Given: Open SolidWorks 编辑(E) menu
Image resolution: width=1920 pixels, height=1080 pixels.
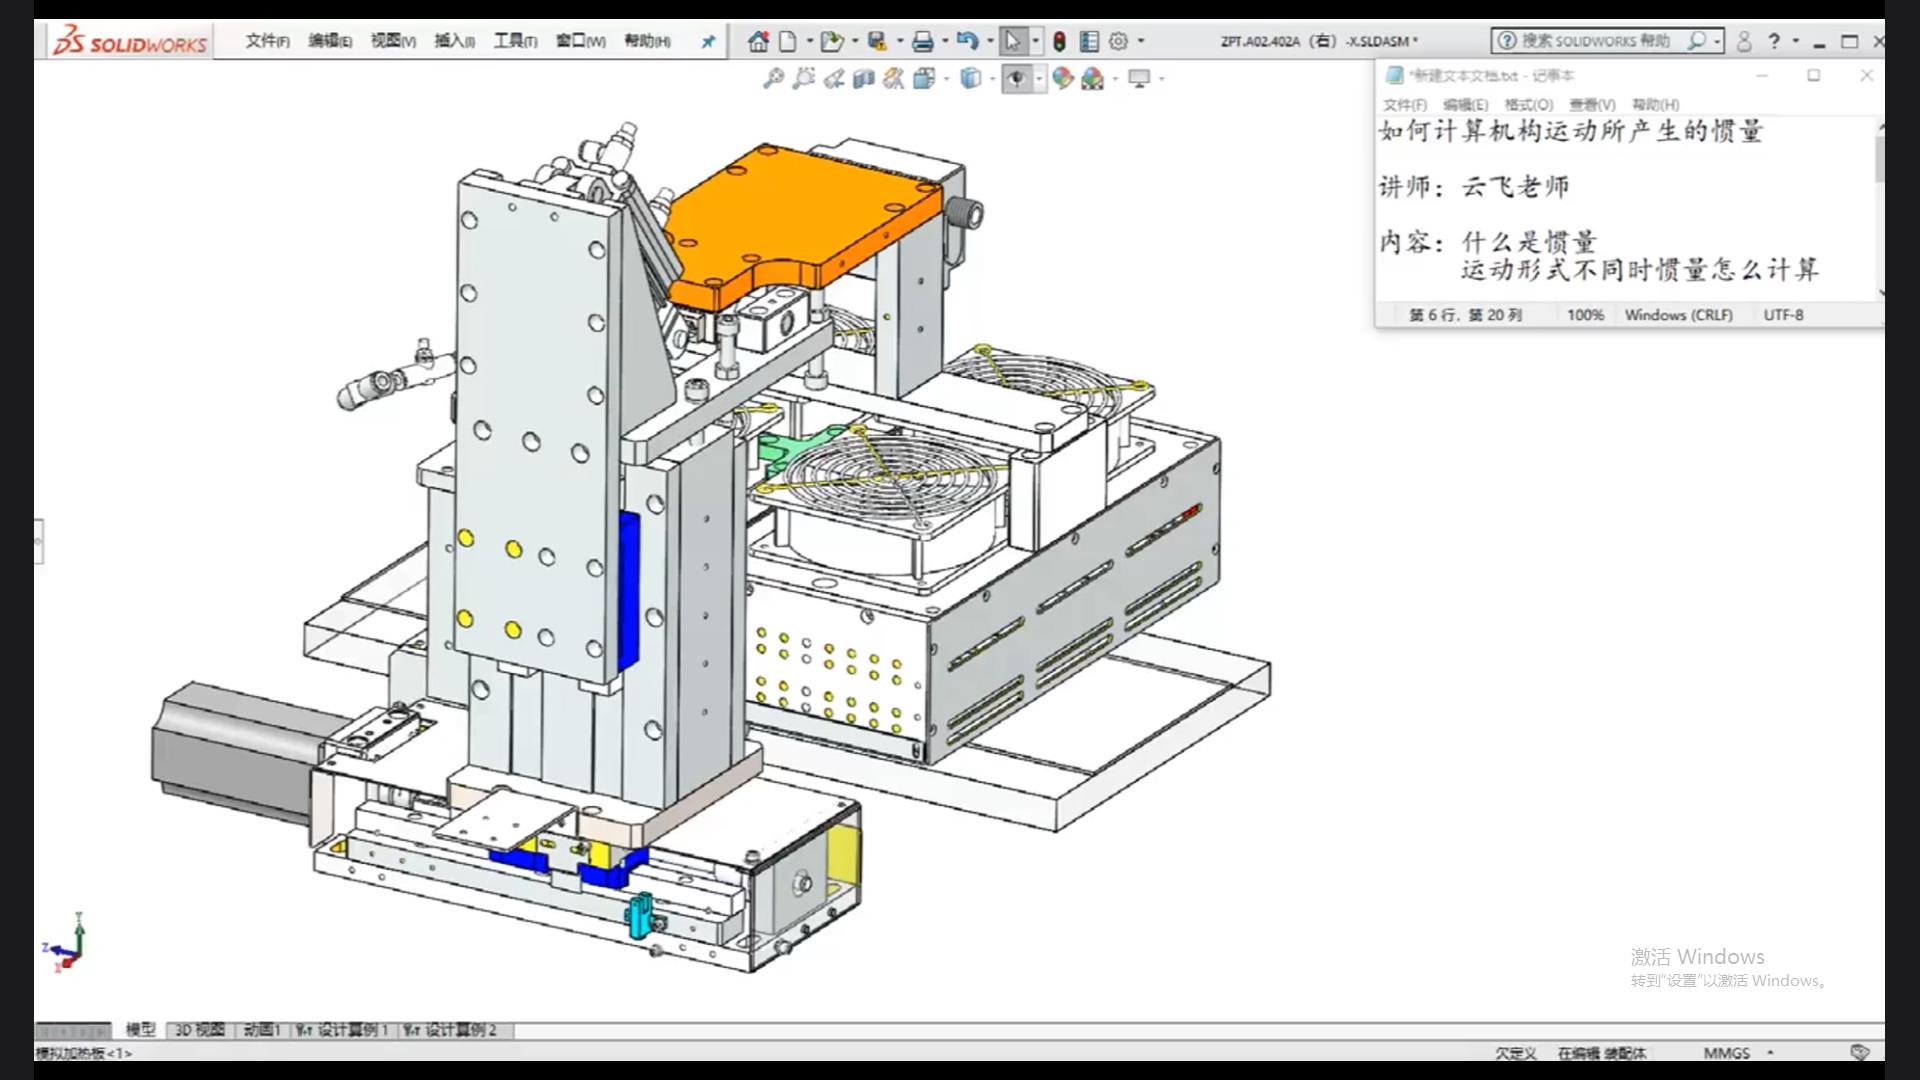Looking at the screenshot, I should point(330,41).
